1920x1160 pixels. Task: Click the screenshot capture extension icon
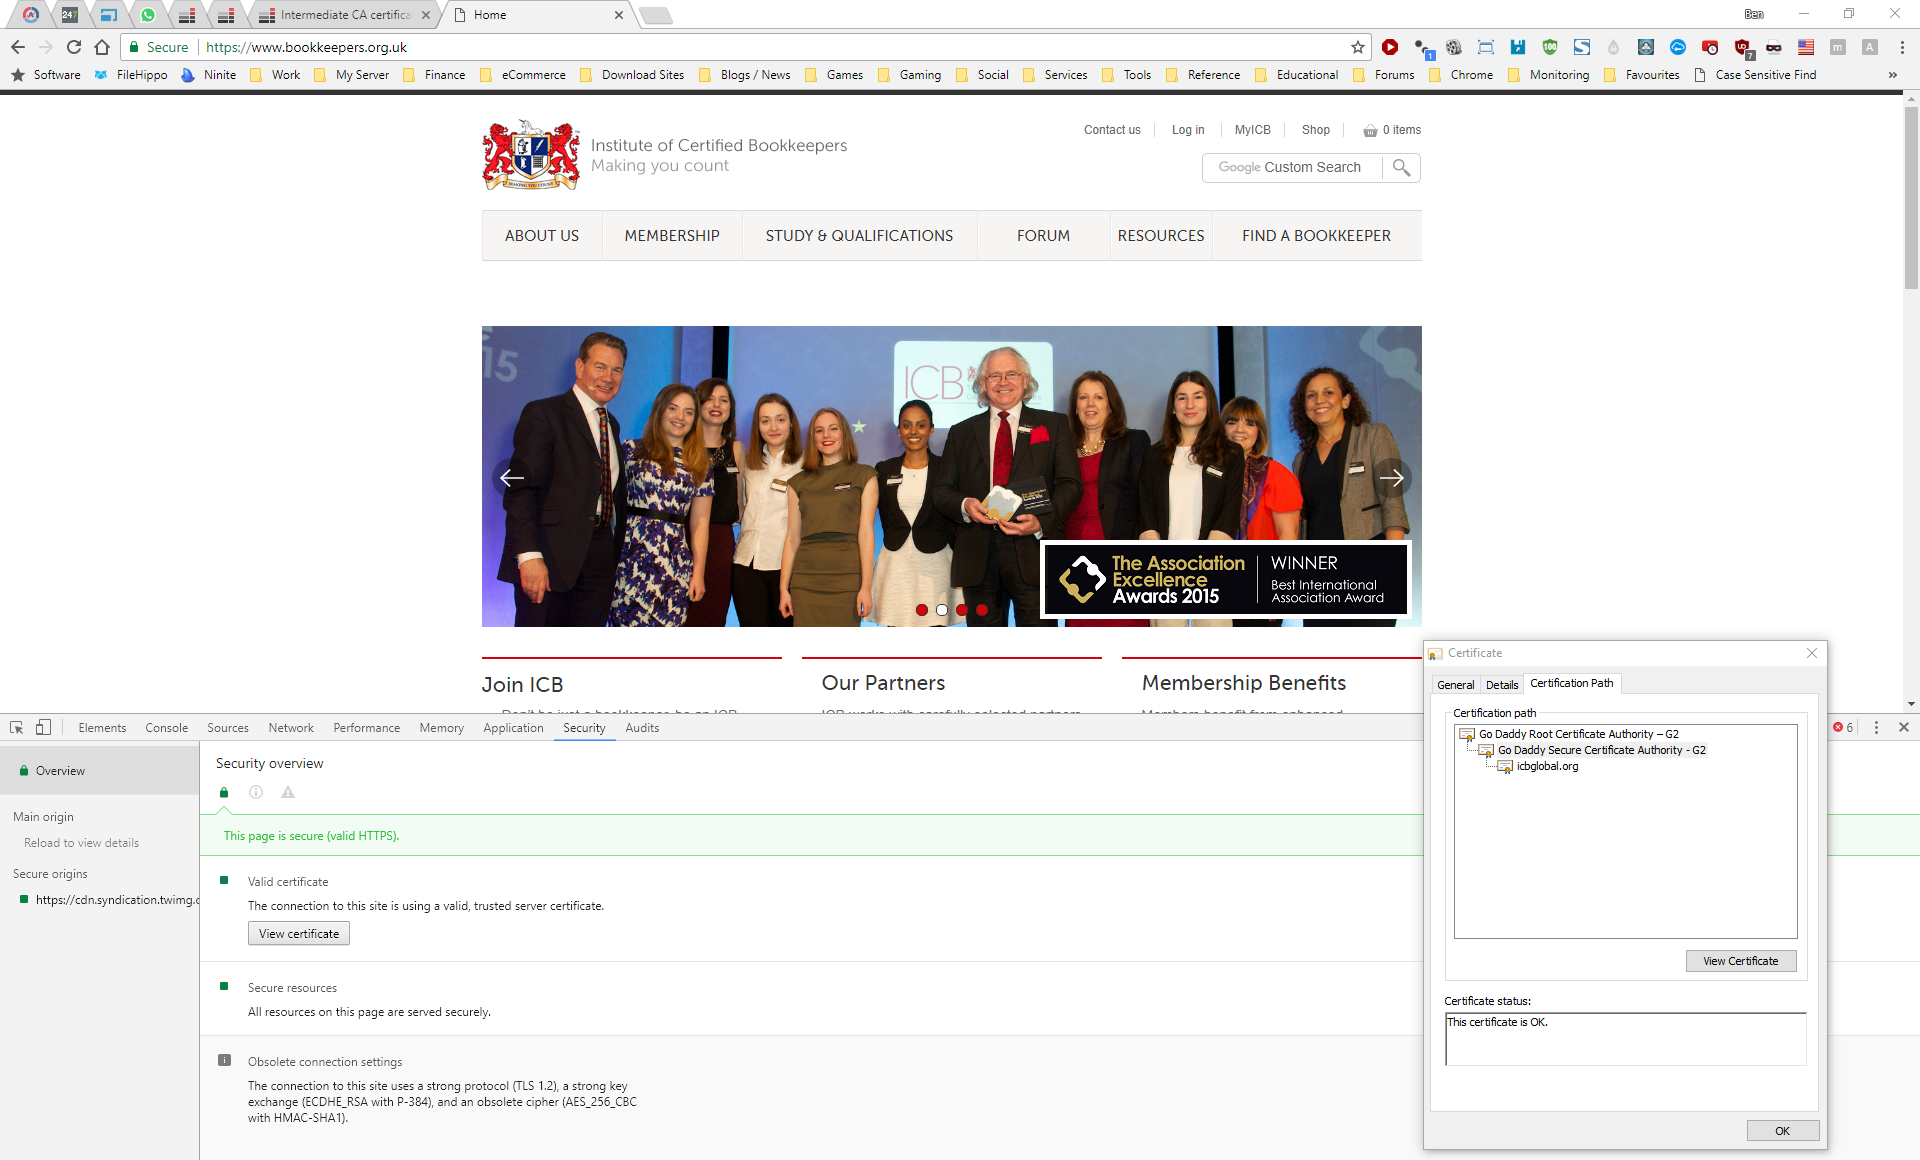[1486, 47]
